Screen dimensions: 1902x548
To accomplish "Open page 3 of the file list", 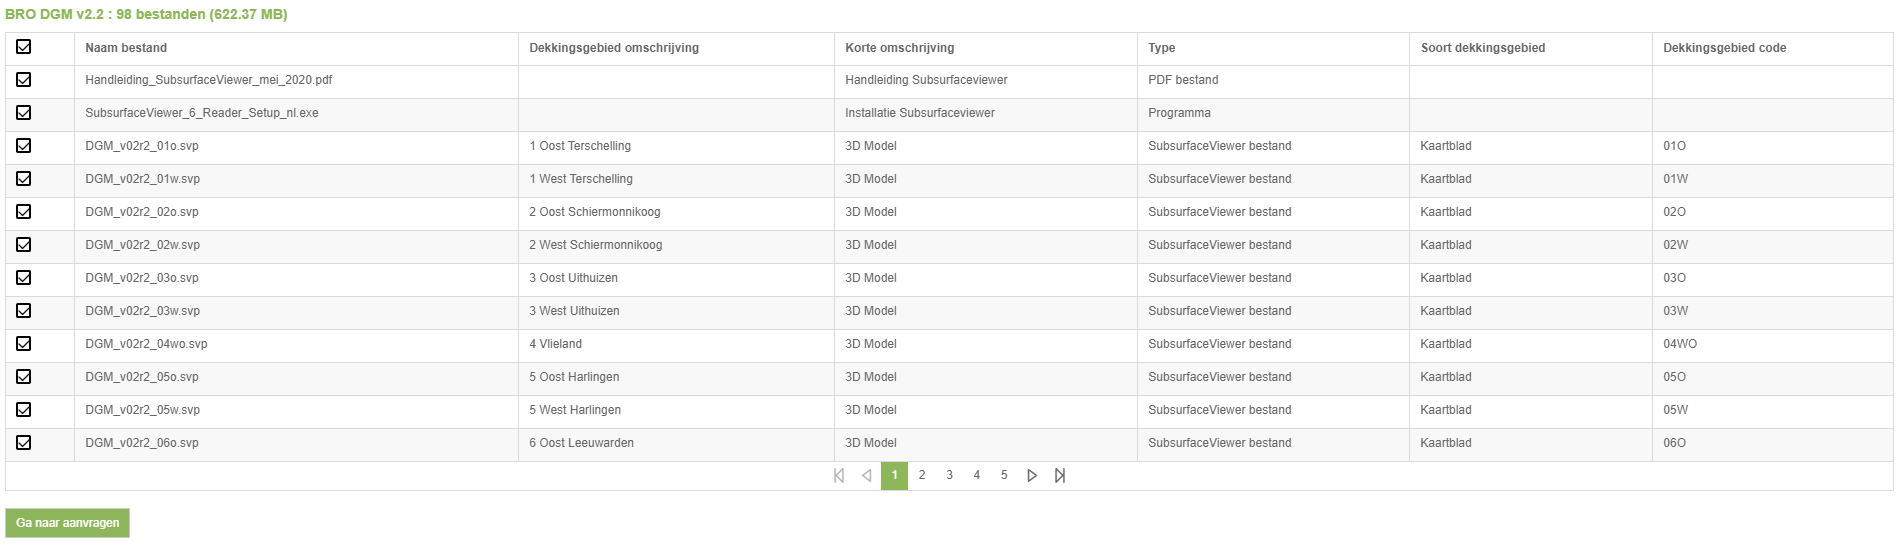I will [949, 476].
